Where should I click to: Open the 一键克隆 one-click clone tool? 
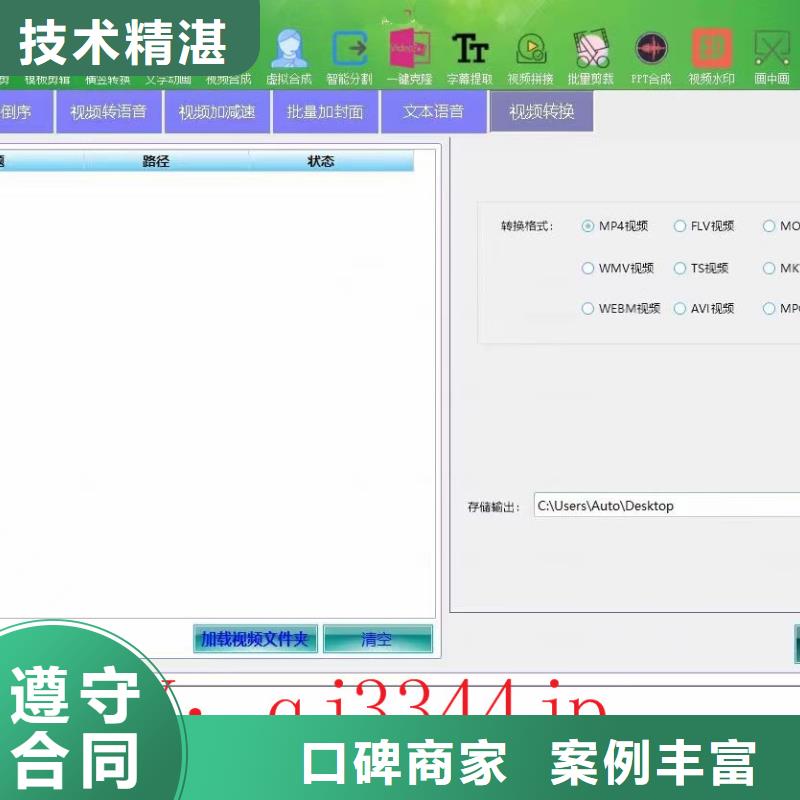pyautogui.click(x=410, y=57)
